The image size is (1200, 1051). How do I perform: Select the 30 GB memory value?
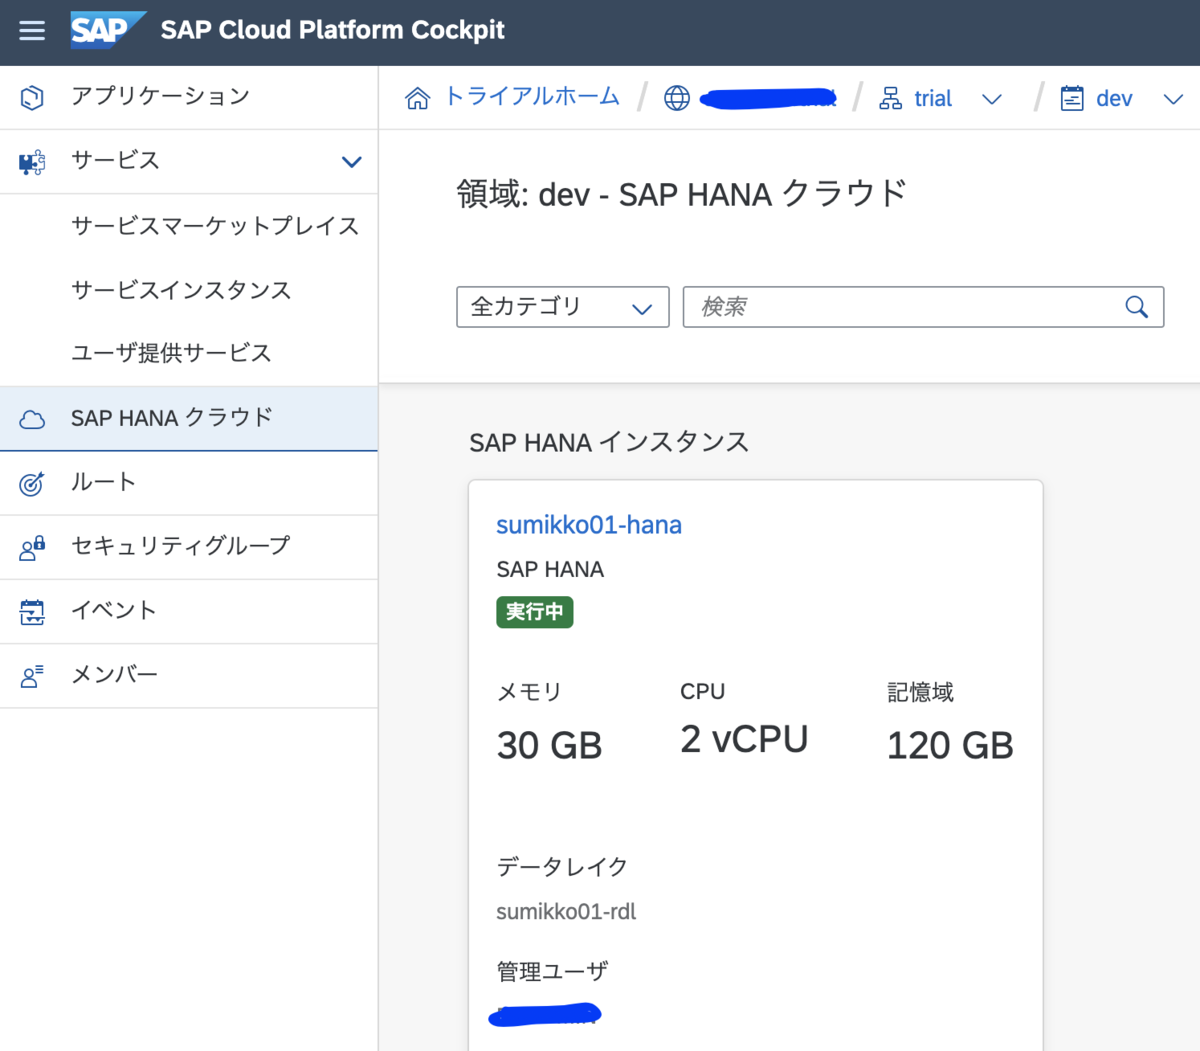[x=549, y=746]
